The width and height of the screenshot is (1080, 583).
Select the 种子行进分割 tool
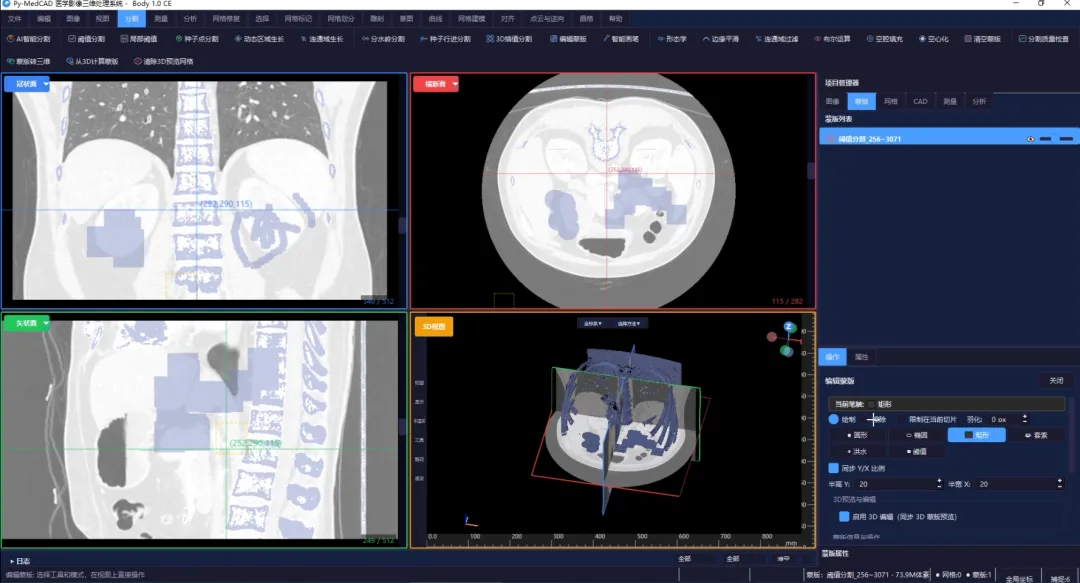point(445,39)
